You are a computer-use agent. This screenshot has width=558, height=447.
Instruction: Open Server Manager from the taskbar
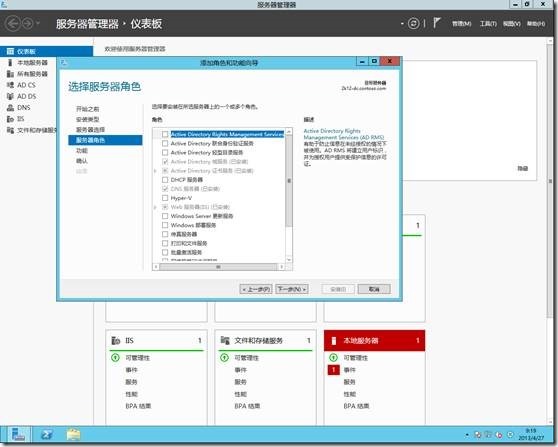pyautogui.click(x=18, y=435)
